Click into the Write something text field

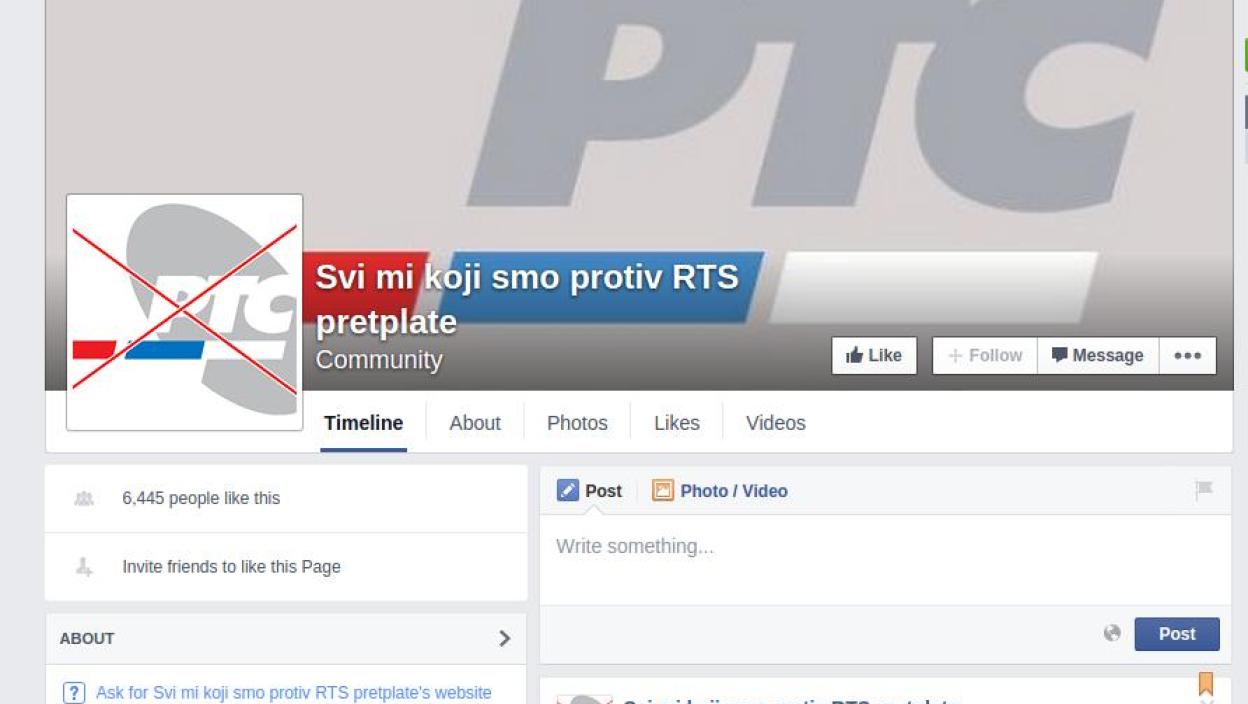tap(885, 559)
